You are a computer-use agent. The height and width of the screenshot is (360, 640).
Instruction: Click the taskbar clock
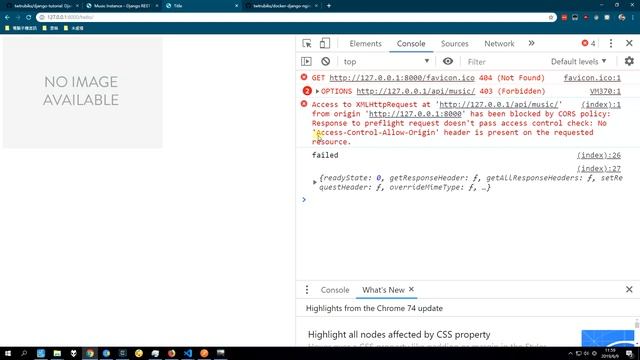click(x=610, y=353)
